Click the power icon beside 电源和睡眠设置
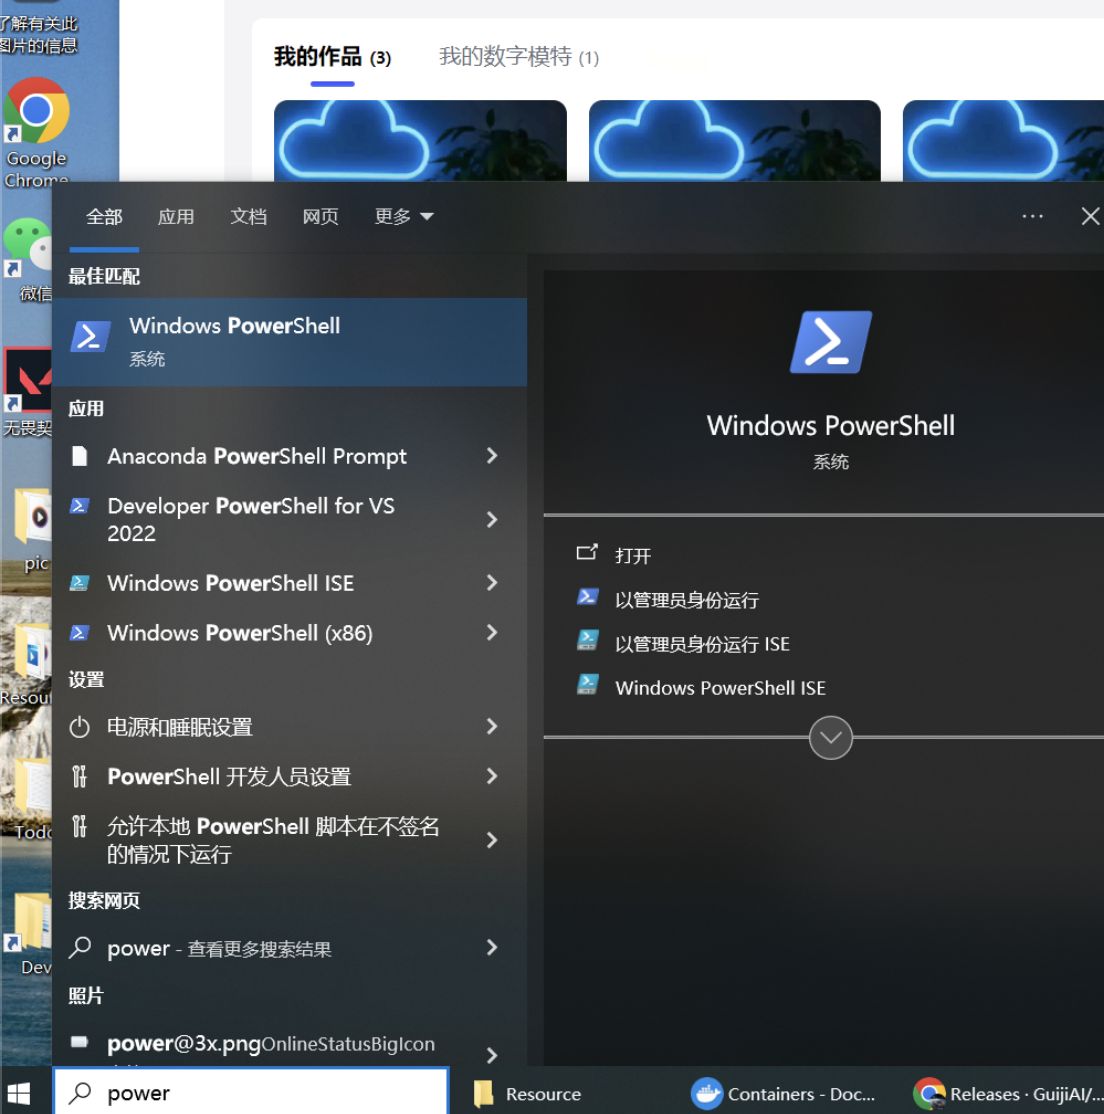 [80, 727]
